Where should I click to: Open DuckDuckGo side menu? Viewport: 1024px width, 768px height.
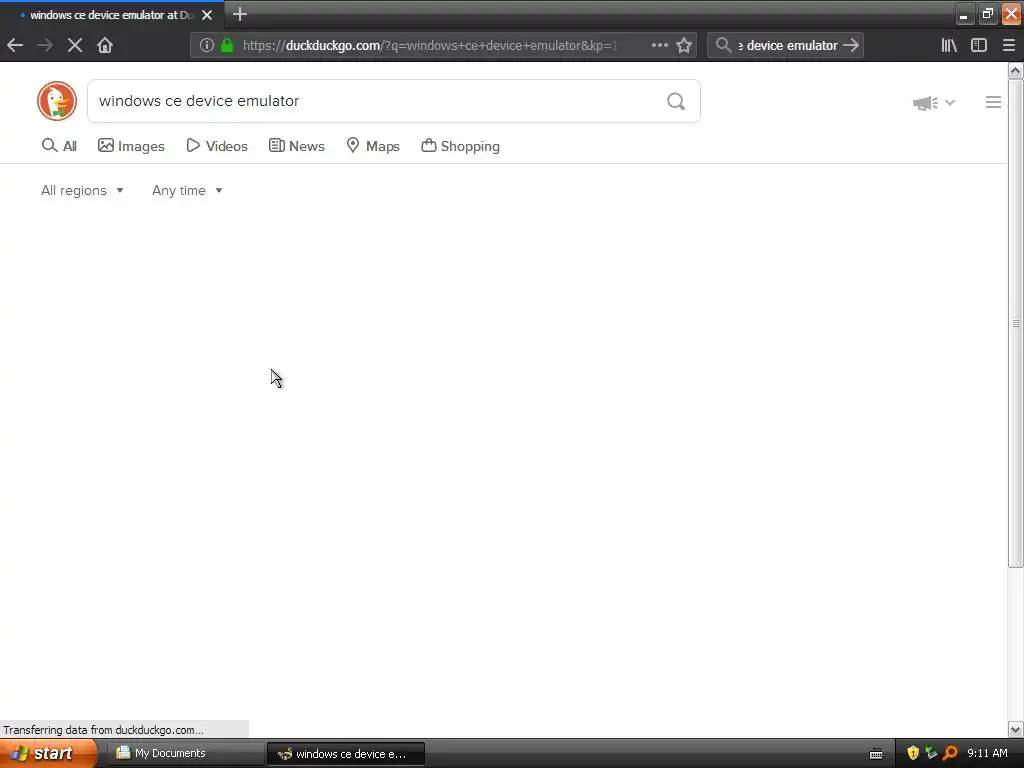(993, 102)
